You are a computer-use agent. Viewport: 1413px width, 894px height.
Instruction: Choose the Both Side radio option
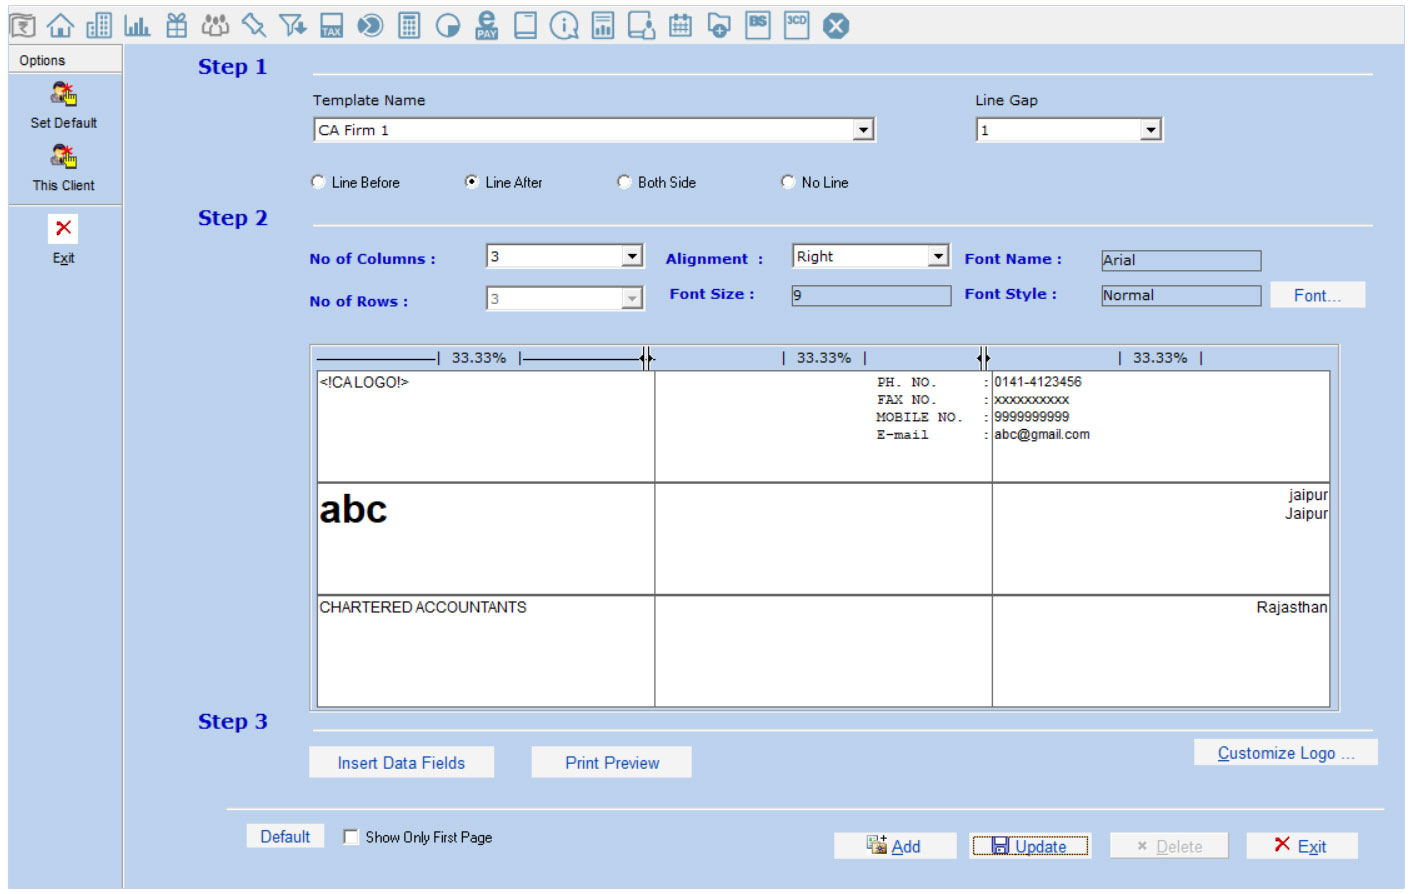624,182
